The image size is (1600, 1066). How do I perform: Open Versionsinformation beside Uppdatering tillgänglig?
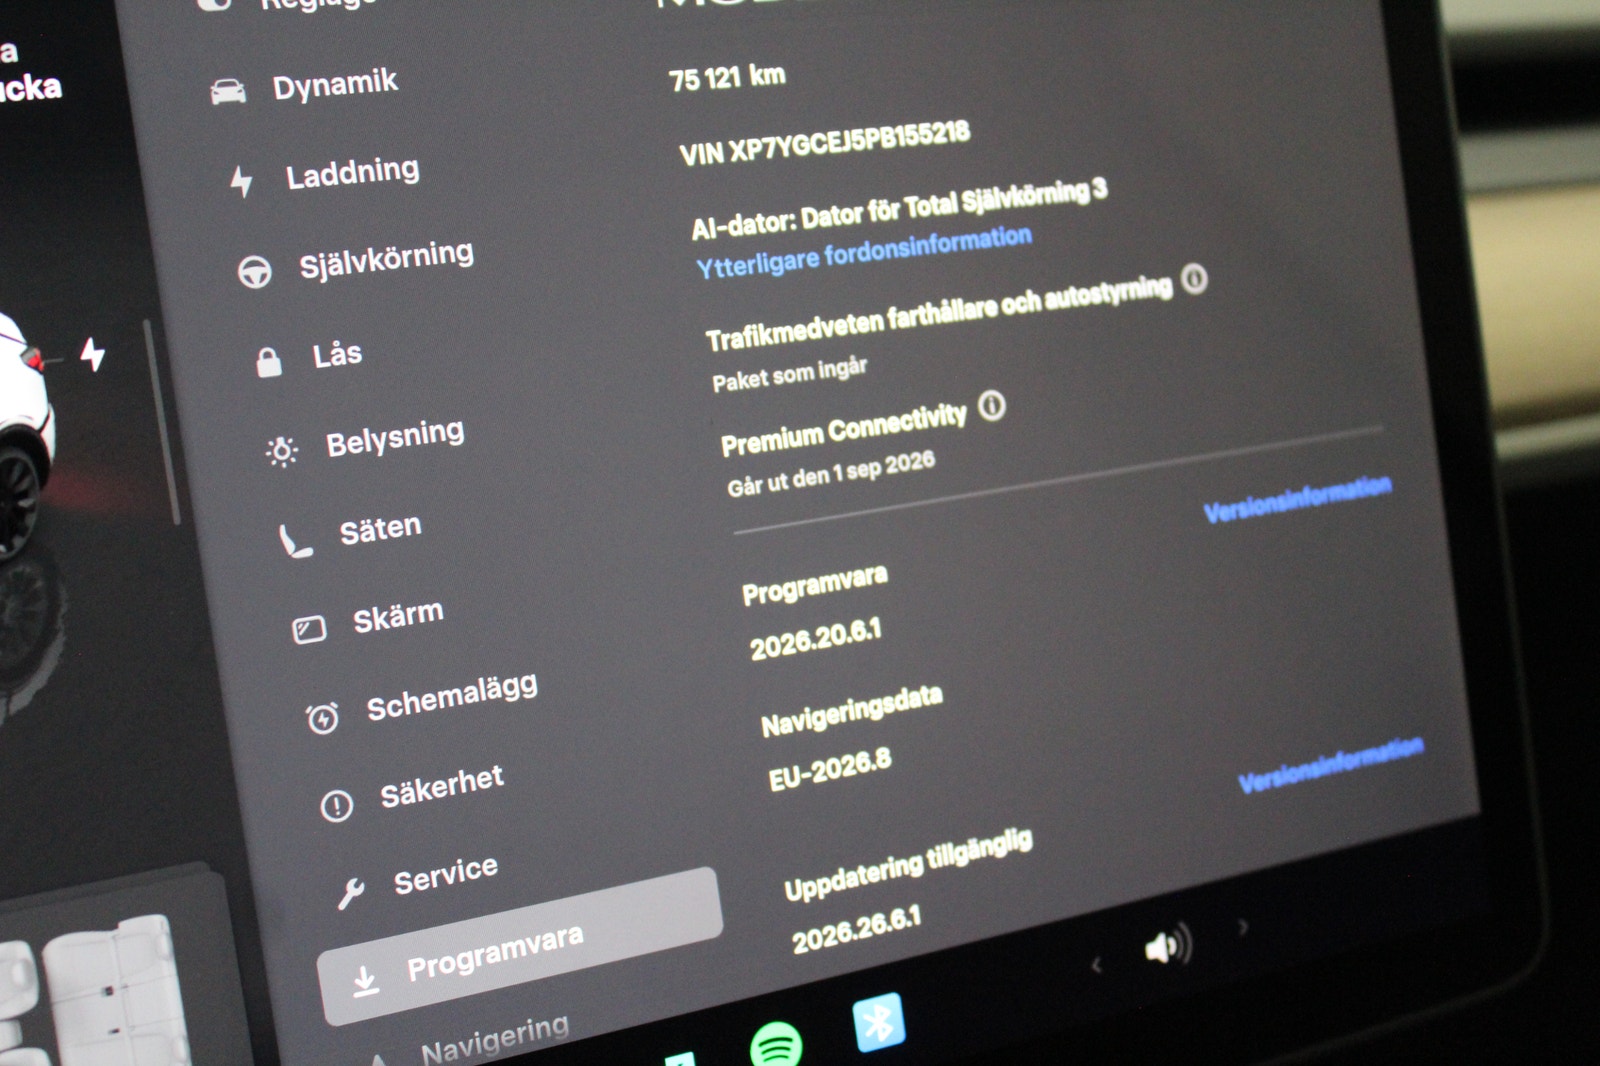click(1331, 765)
